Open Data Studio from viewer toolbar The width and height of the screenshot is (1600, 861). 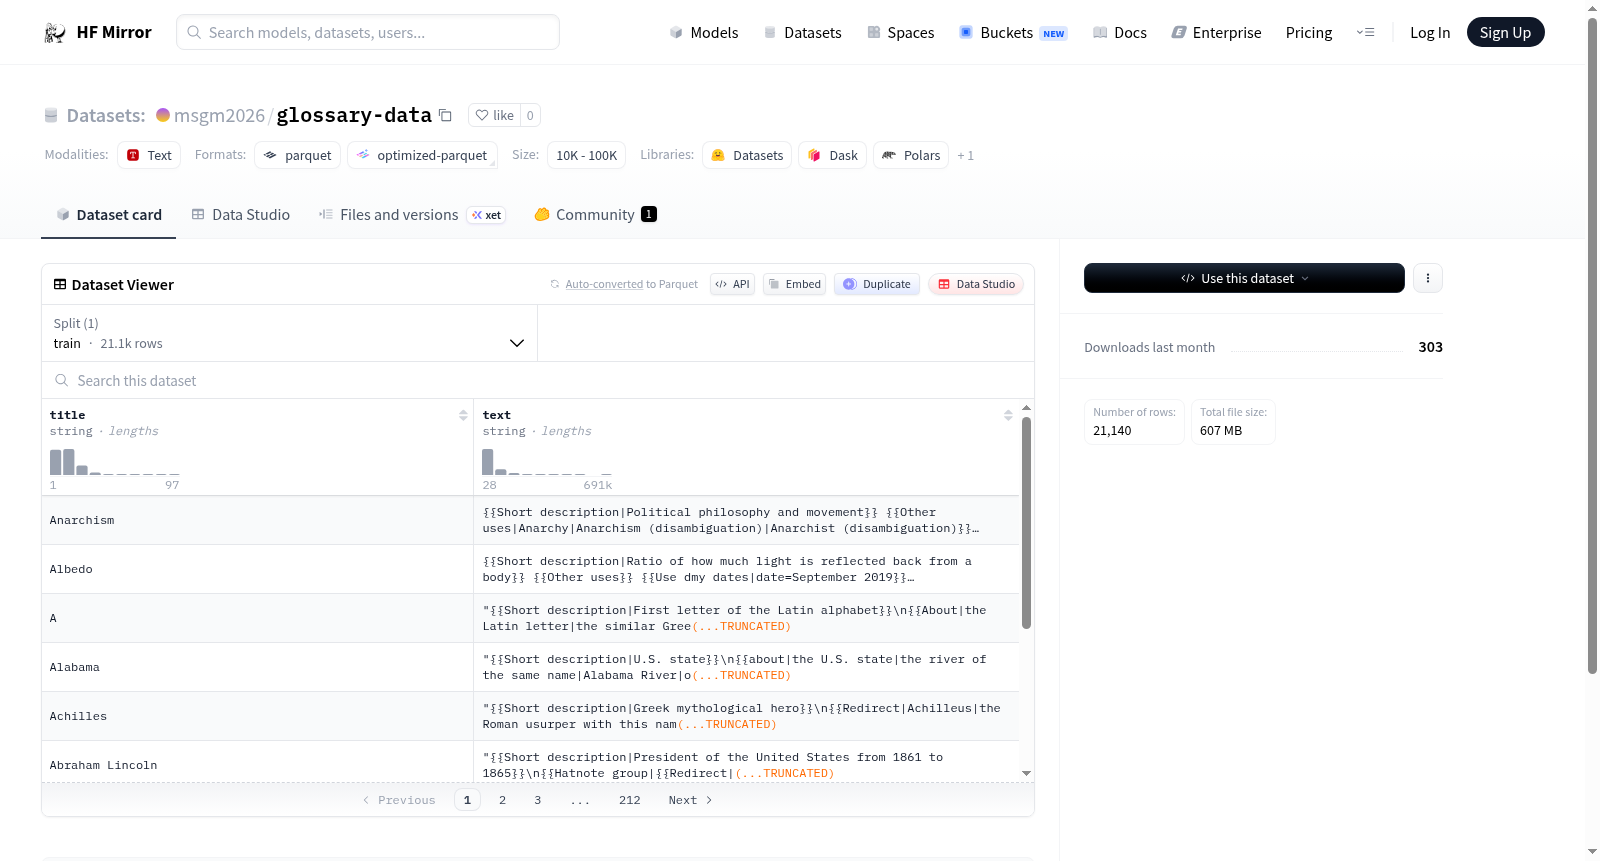tap(975, 284)
